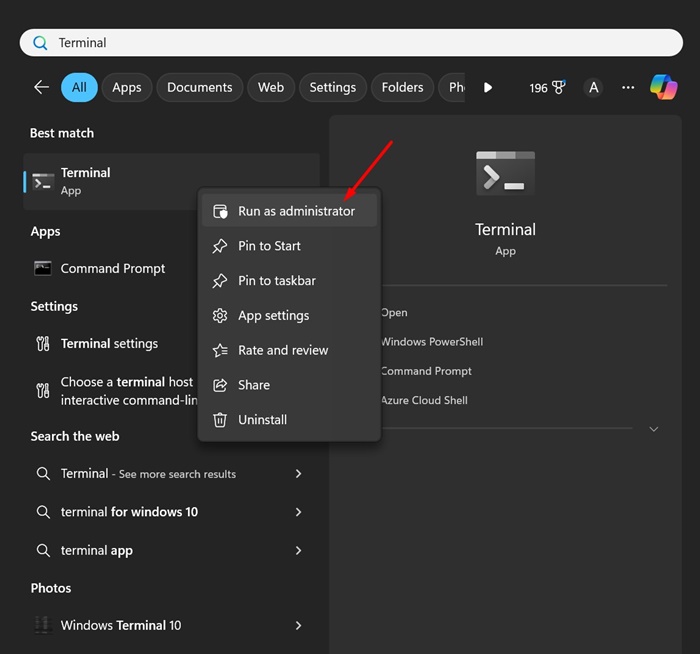Click the Copilot icon in the search header

coord(663,87)
